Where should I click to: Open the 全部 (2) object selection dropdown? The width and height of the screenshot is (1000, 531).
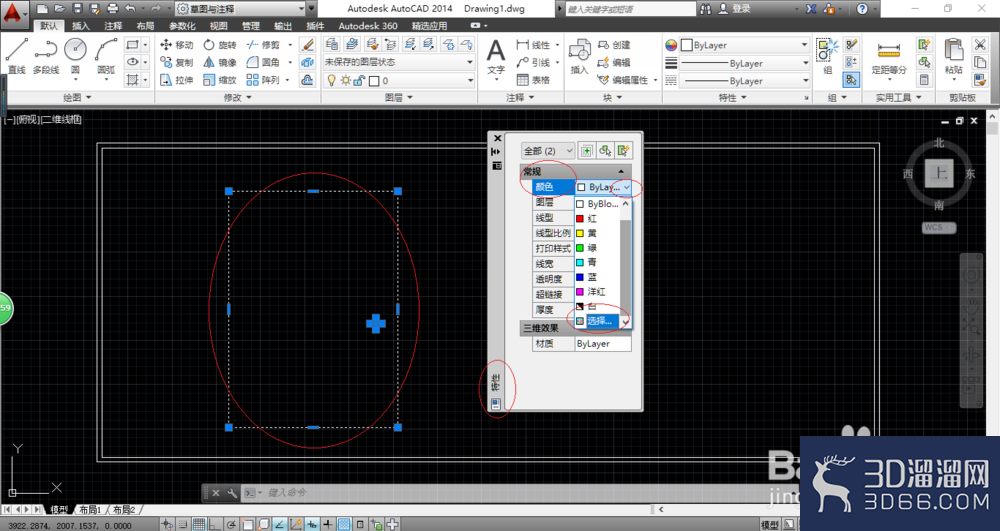548,150
